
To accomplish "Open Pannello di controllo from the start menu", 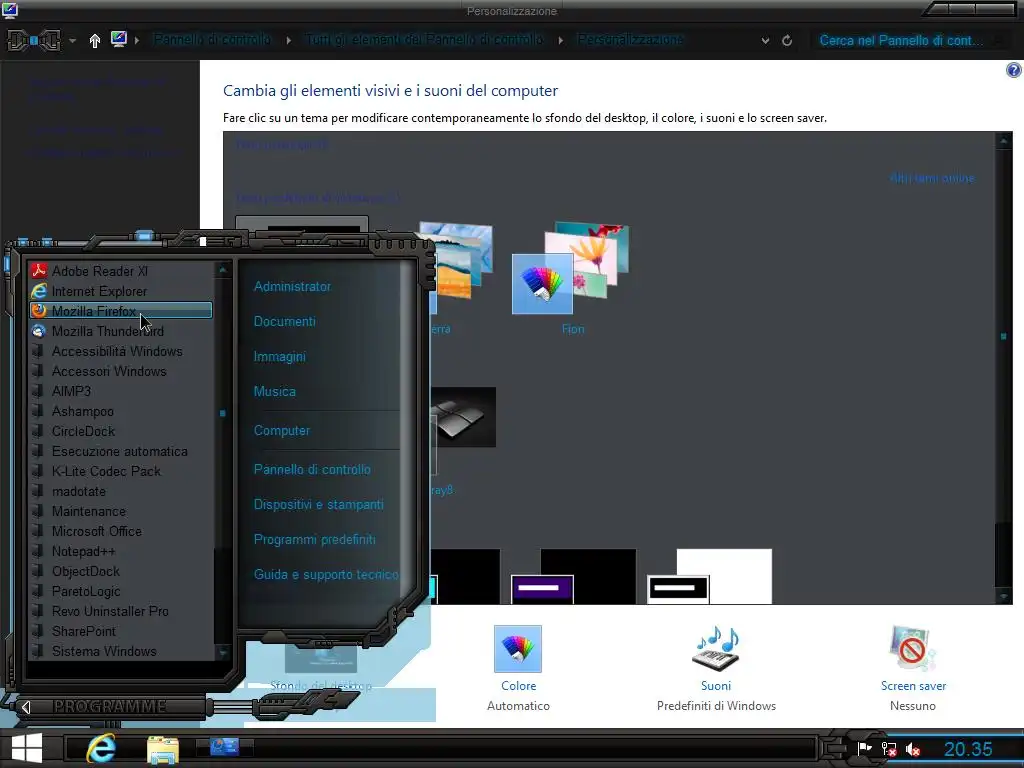I will pos(312,470).
